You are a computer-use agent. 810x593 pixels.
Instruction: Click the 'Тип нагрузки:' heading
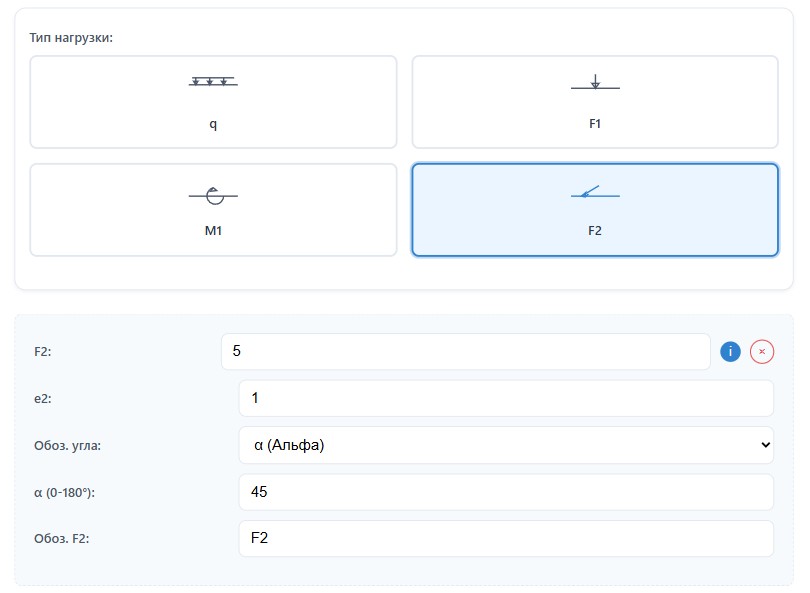tap(71, 38)
